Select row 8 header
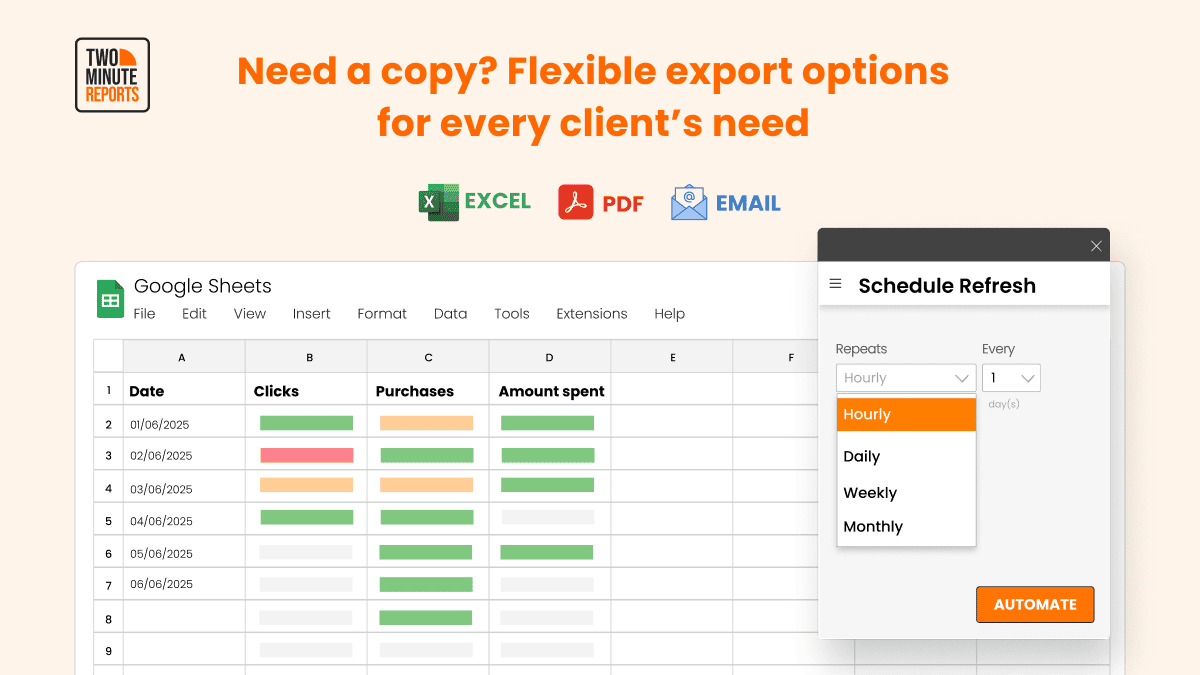 coord(108,618)
